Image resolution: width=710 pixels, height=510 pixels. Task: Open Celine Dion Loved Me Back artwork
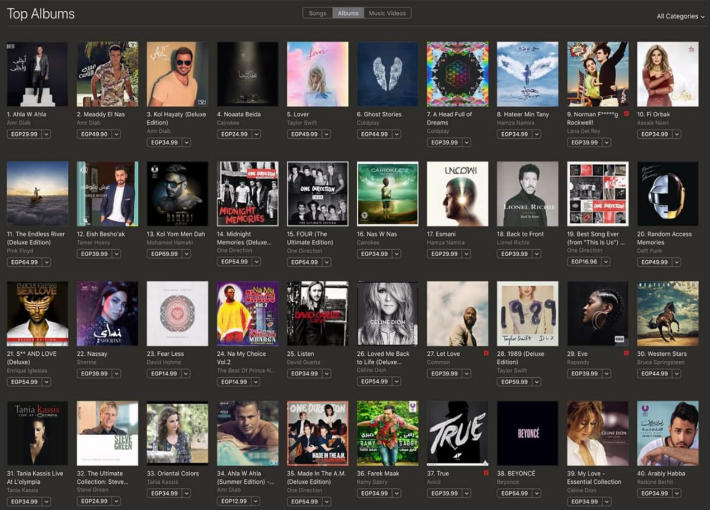pyautogui.click(x=388, y=313)
